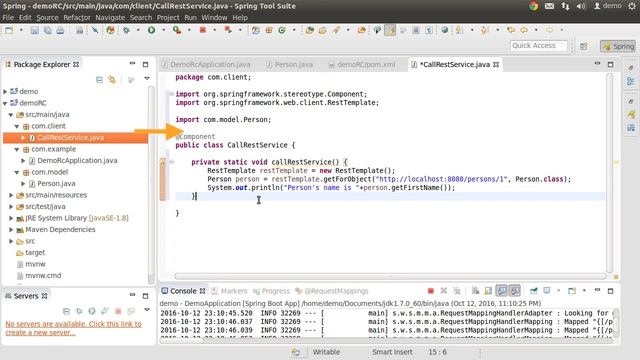This screenshot has height=360, width=640.
Task: Select DemoRcApplication.java in Package Explorer
Action: tap(77, 161)
